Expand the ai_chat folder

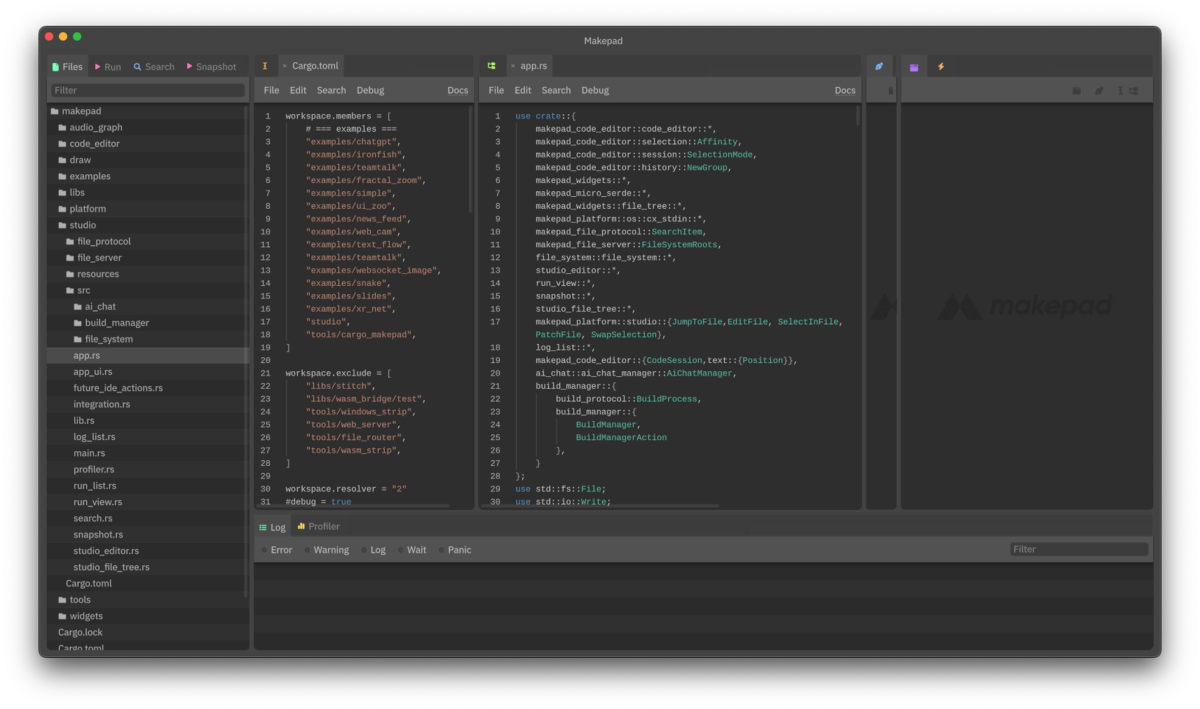[148, 307]
